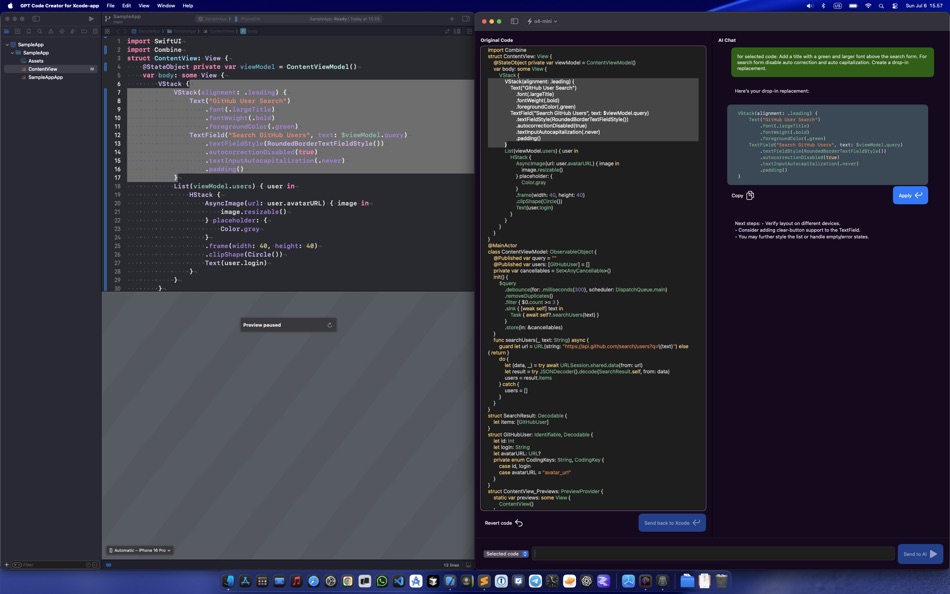Toggle sidebar in GPT Code Creator window
Image resolution: width=950 pixels, height=594 pixels.
514,21
